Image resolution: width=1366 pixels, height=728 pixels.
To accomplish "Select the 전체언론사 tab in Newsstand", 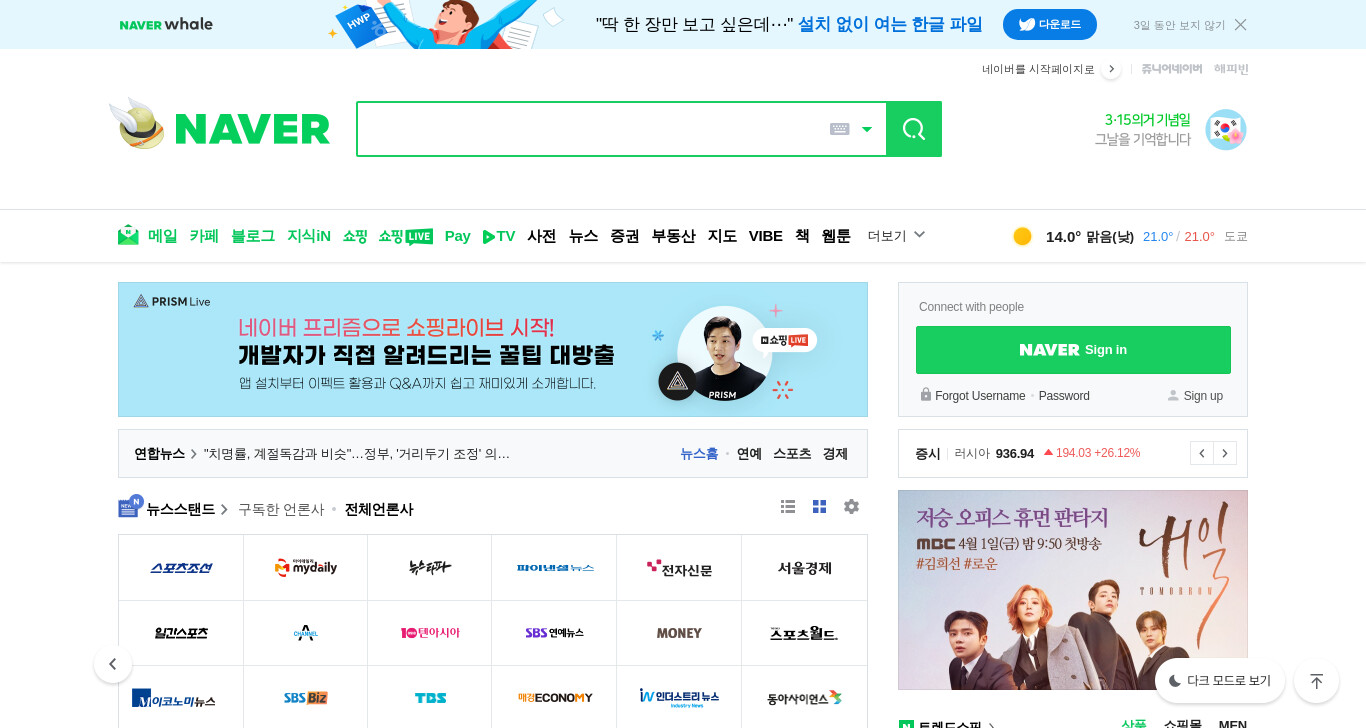I will 379,509.
